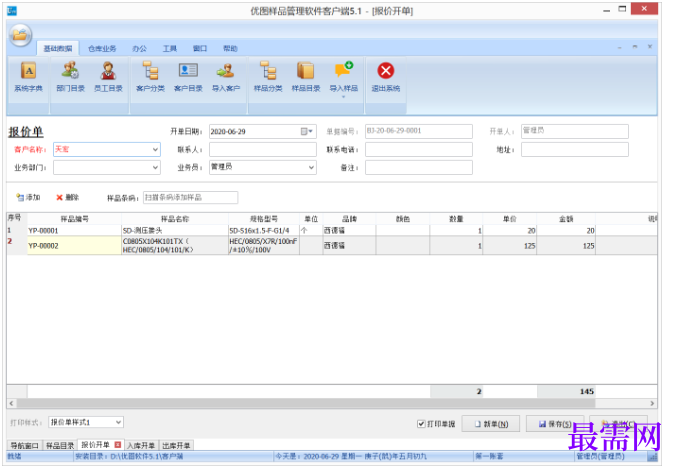The height and width of the screenshot is (468, 680).
Task: Click the 新单(N) button
Action: 490,424
